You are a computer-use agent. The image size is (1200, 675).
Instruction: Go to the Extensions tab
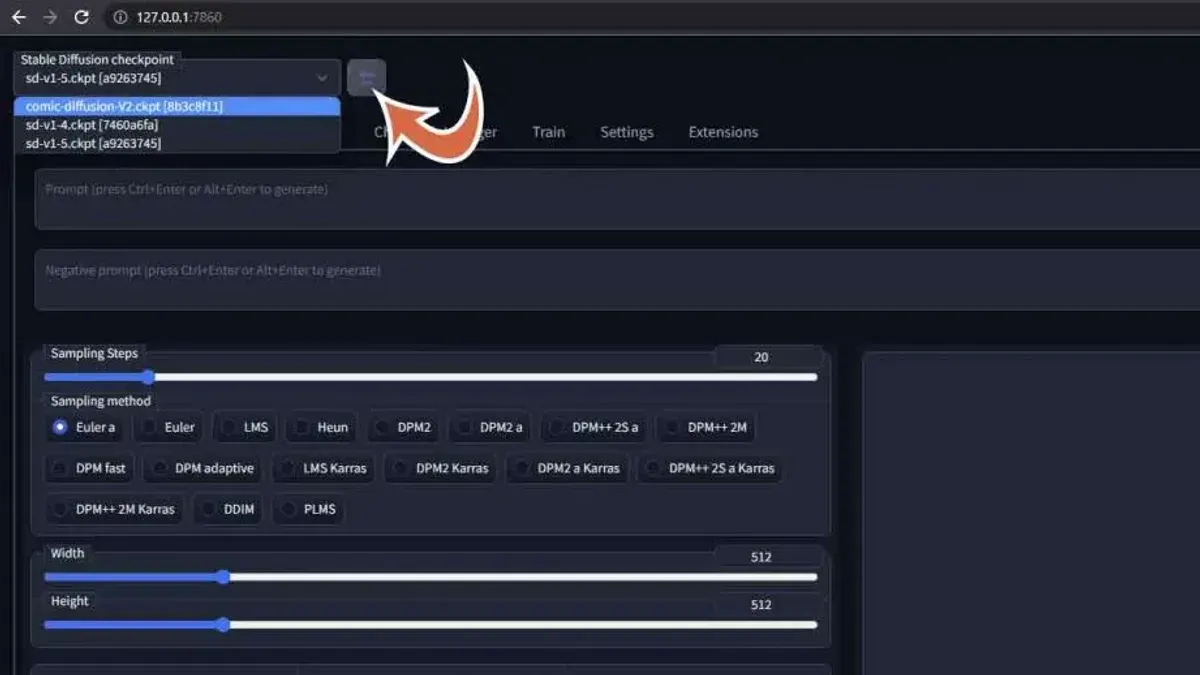pyautogui.click(x=723, y=132)
